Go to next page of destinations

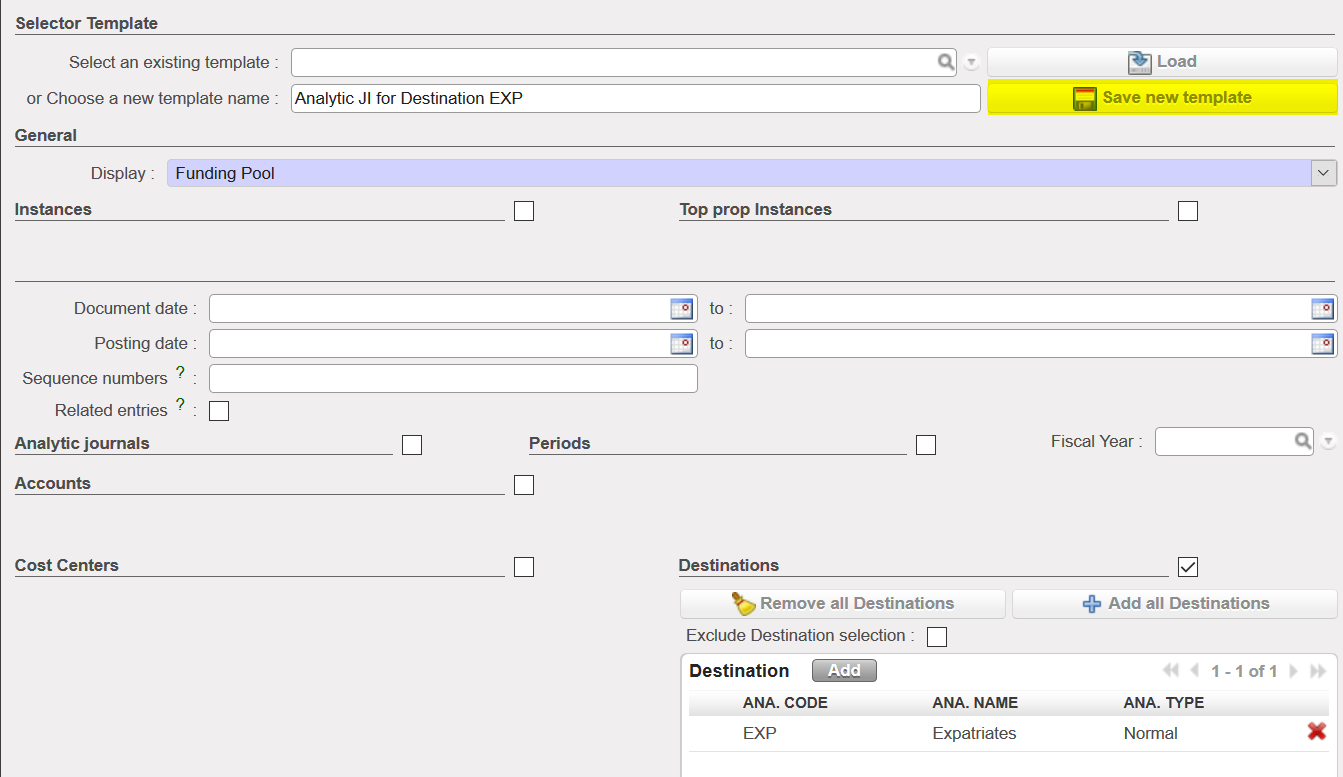click(x=1294, y=671)
